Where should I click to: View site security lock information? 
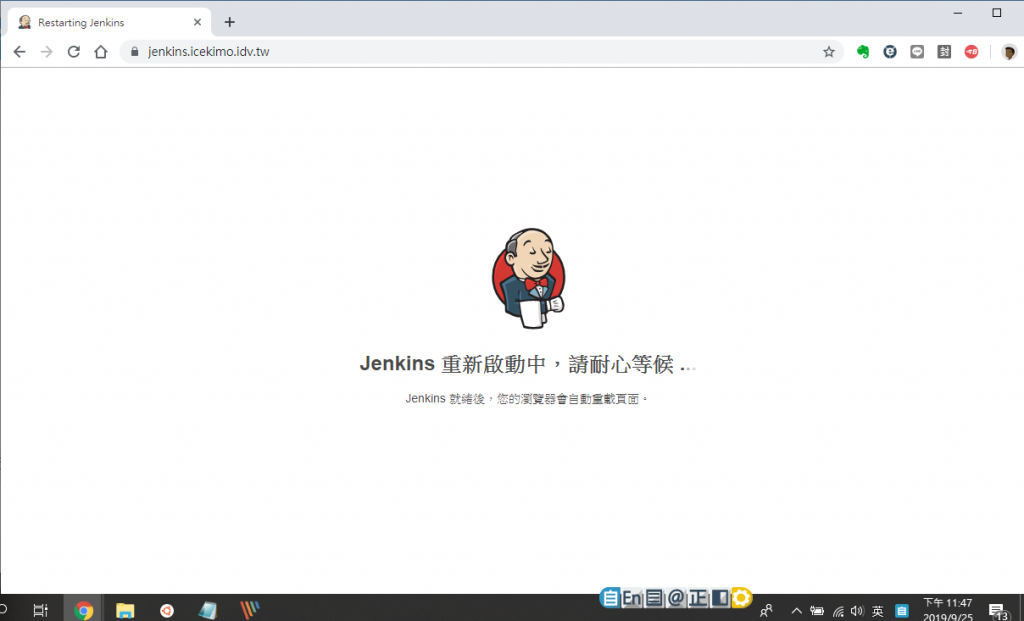click(135, 52)
